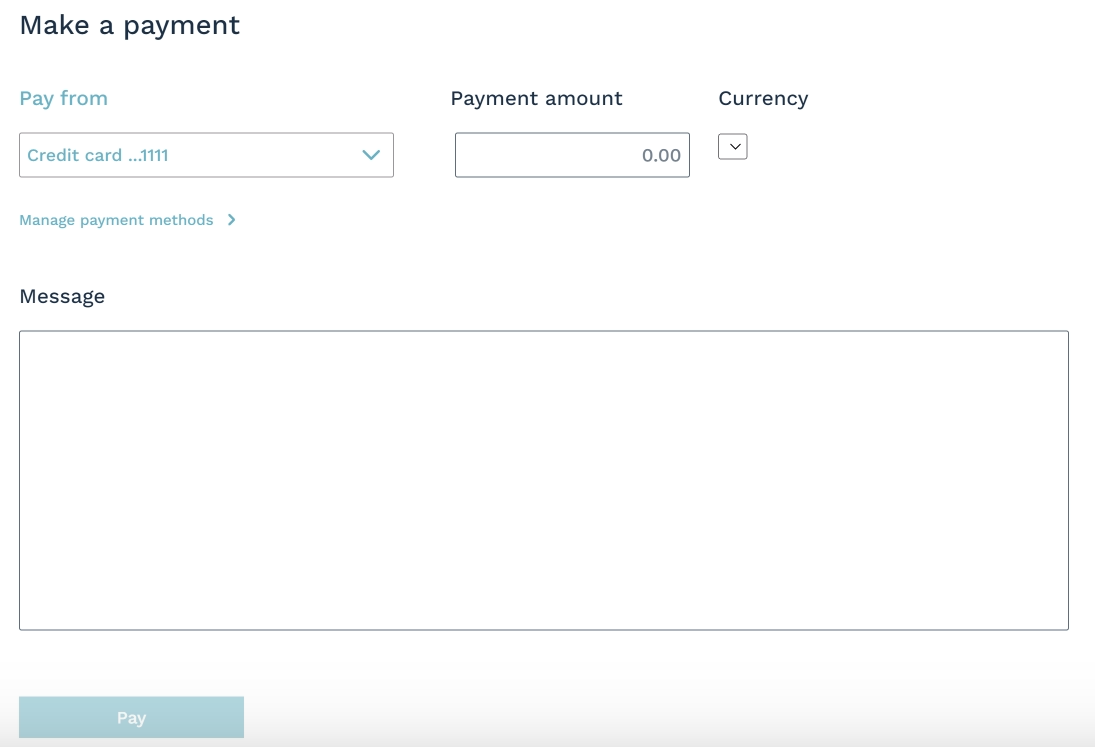The height and width of the screenshot is (747, 1095).
Task: Click the Payment amount label
Action: pyautogui.click(x=536, y=98)
